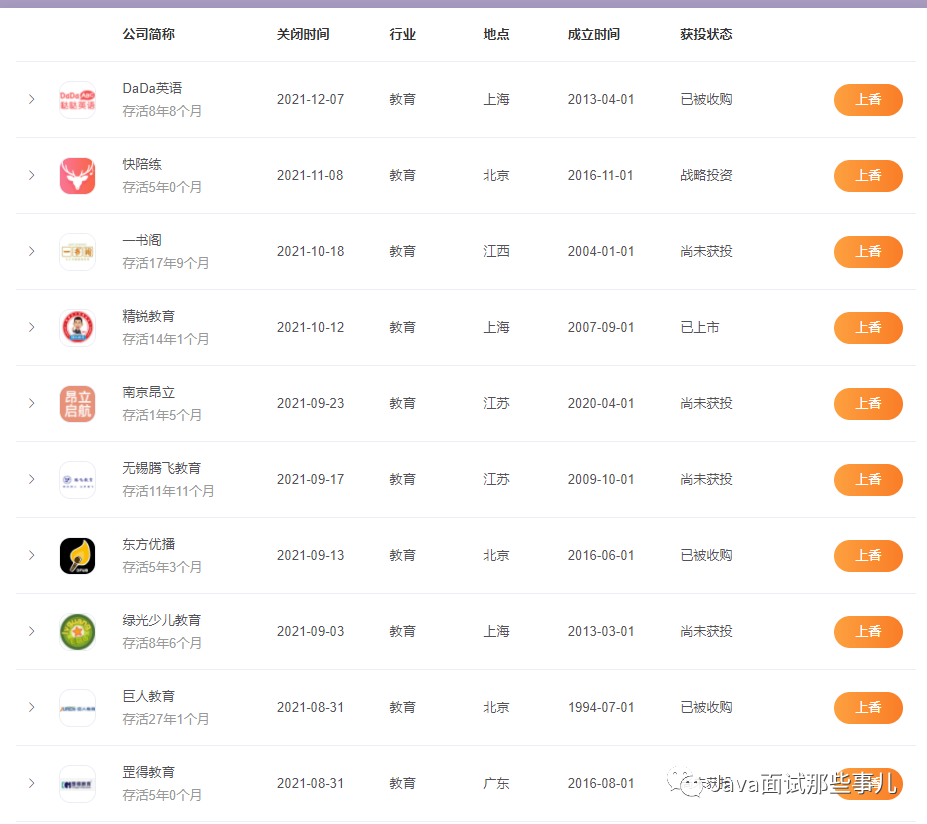Select the 快陪练 deer logo
Viewport: 927px width, 824px height.
77,175
